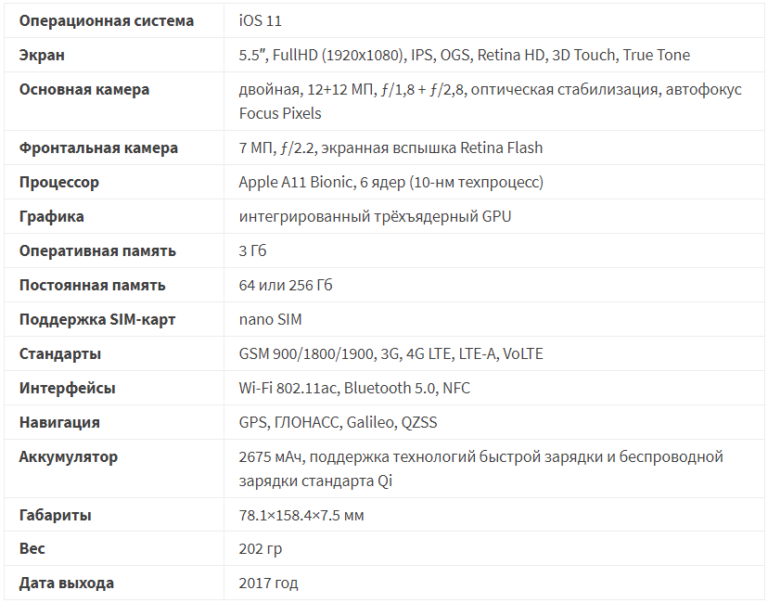The image size is (768, 603).
Task: Click the '3 Гб' memory value
Action: tap(253, 251)
